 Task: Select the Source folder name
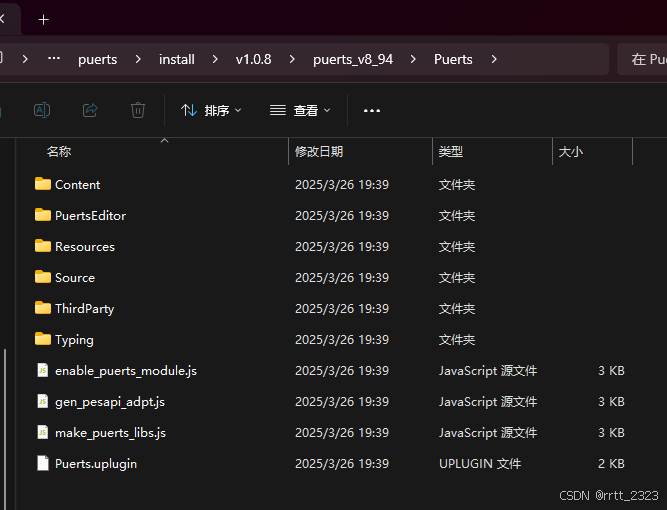[x=75, y=278]
